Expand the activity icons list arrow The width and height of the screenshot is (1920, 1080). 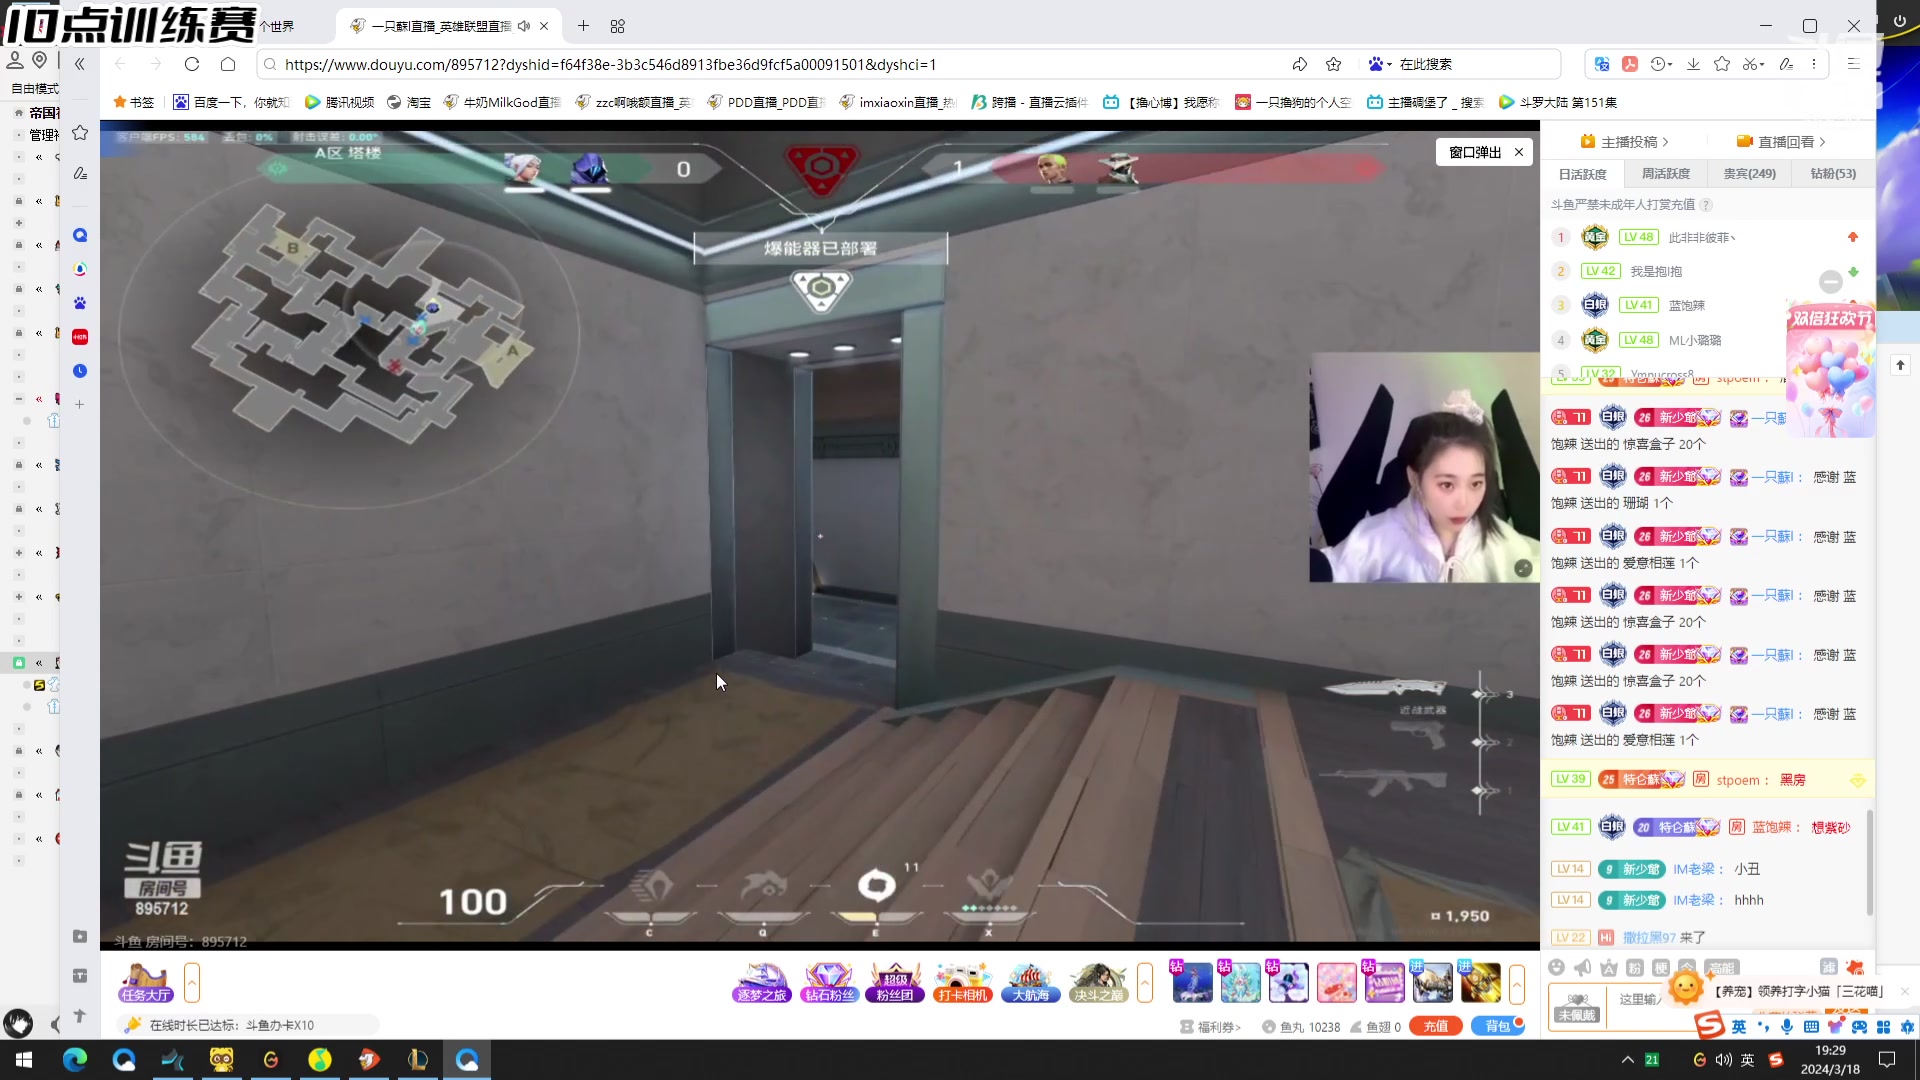(x=1145, y=983)
